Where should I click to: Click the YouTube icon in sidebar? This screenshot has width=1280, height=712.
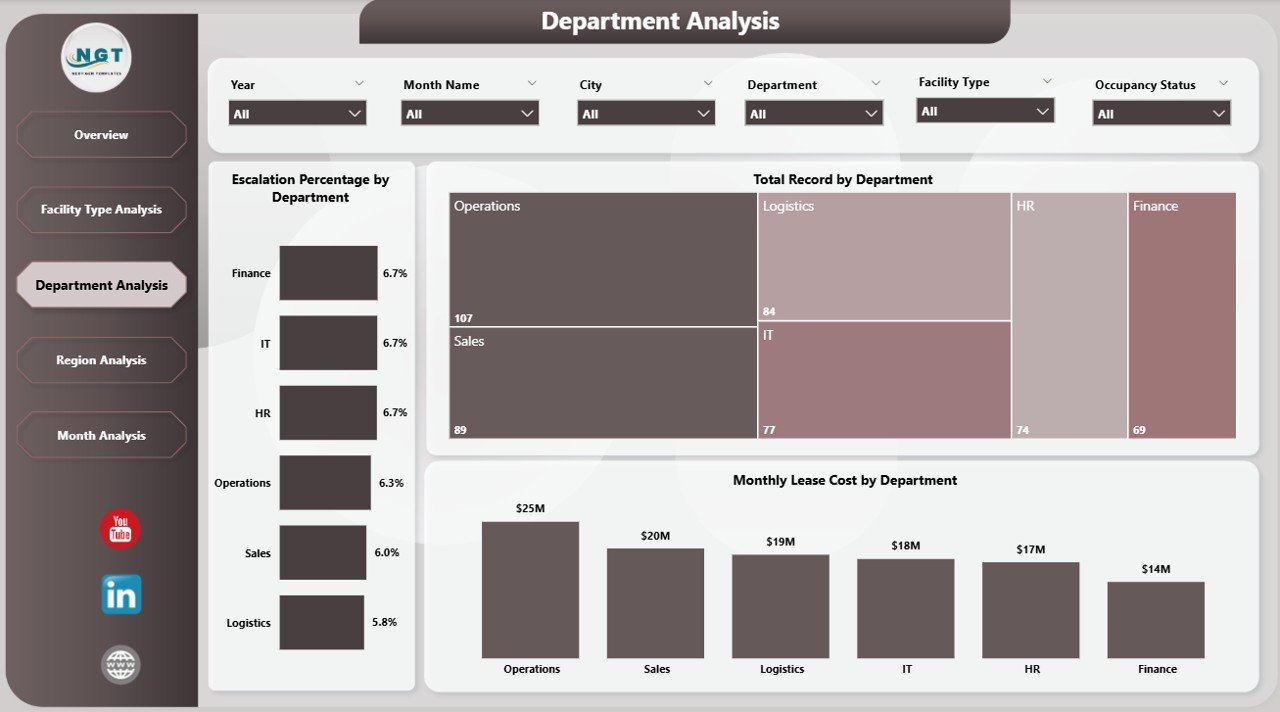tap(121, 529)
